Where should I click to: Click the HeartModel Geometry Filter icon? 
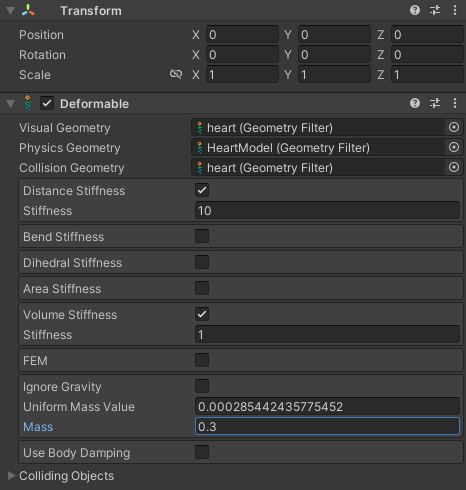coord(200,148)
